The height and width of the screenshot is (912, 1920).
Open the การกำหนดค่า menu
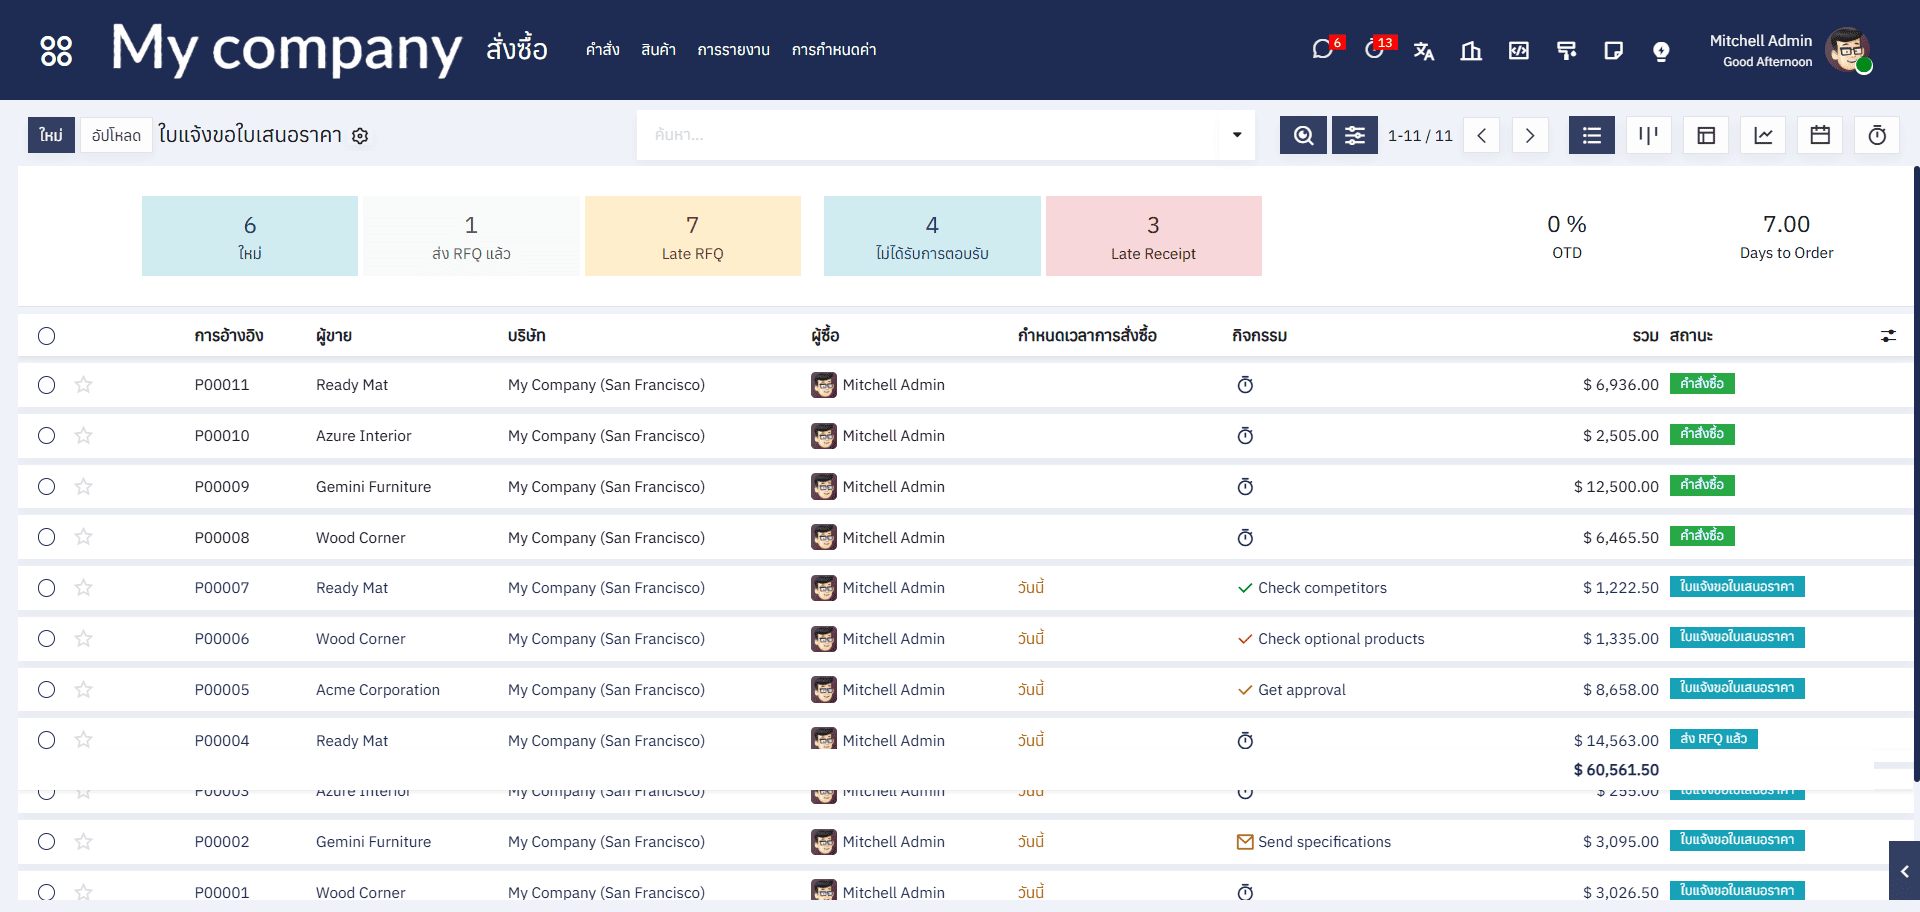(x=833, y=50)
